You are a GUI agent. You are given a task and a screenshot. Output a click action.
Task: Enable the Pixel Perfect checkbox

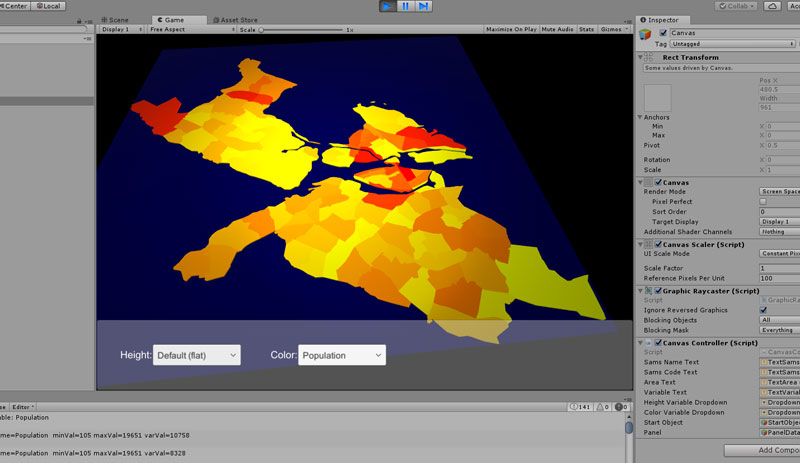tap(763, 201)
